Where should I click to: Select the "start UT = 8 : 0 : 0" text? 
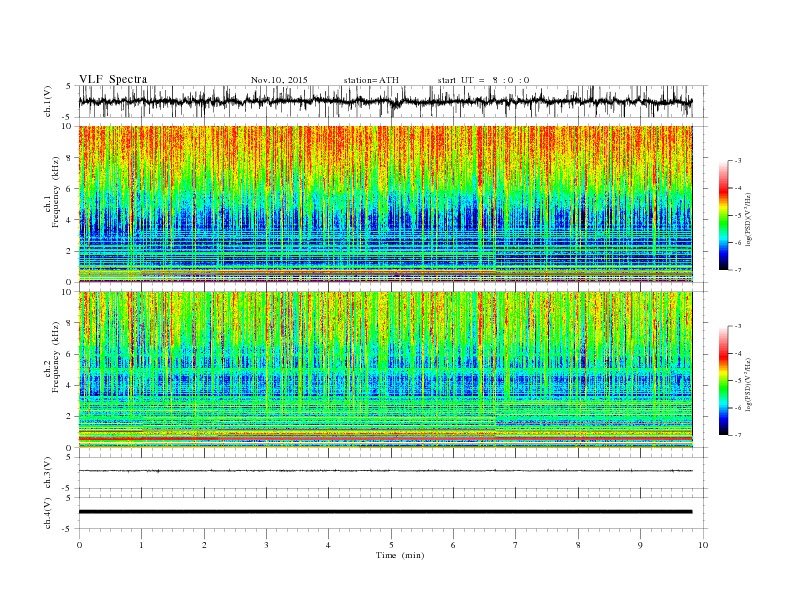pos(483,80)
